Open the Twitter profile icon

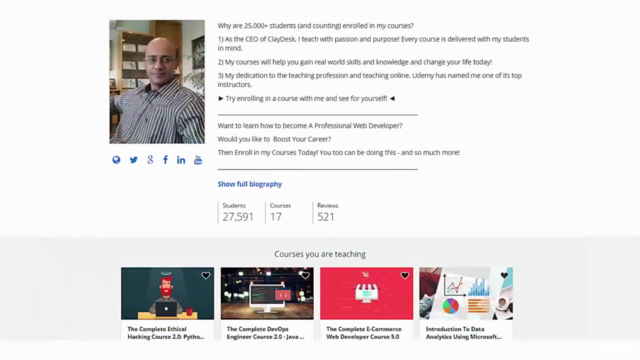(x=133, y=160)
